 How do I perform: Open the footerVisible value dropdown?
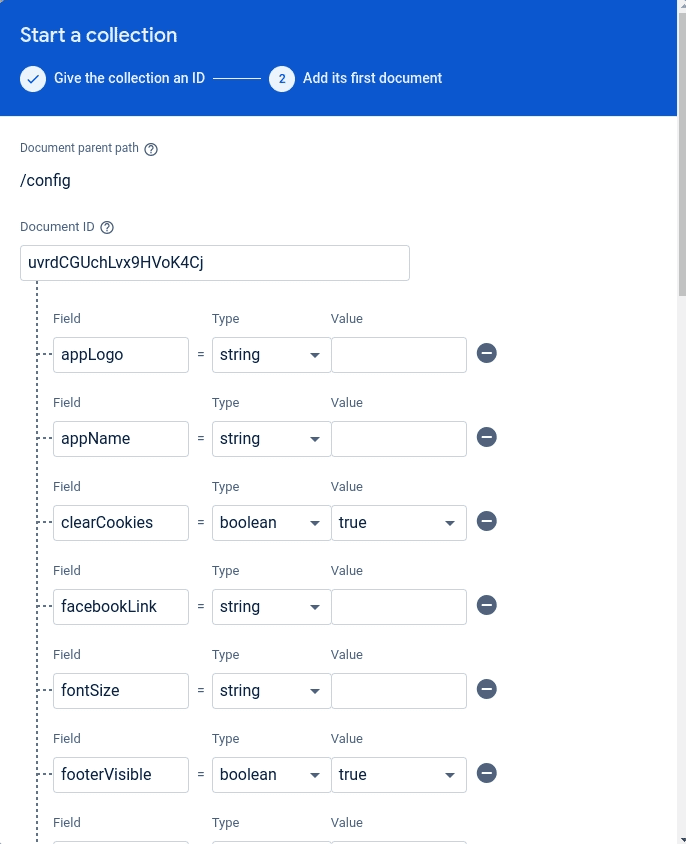[398, 774]
